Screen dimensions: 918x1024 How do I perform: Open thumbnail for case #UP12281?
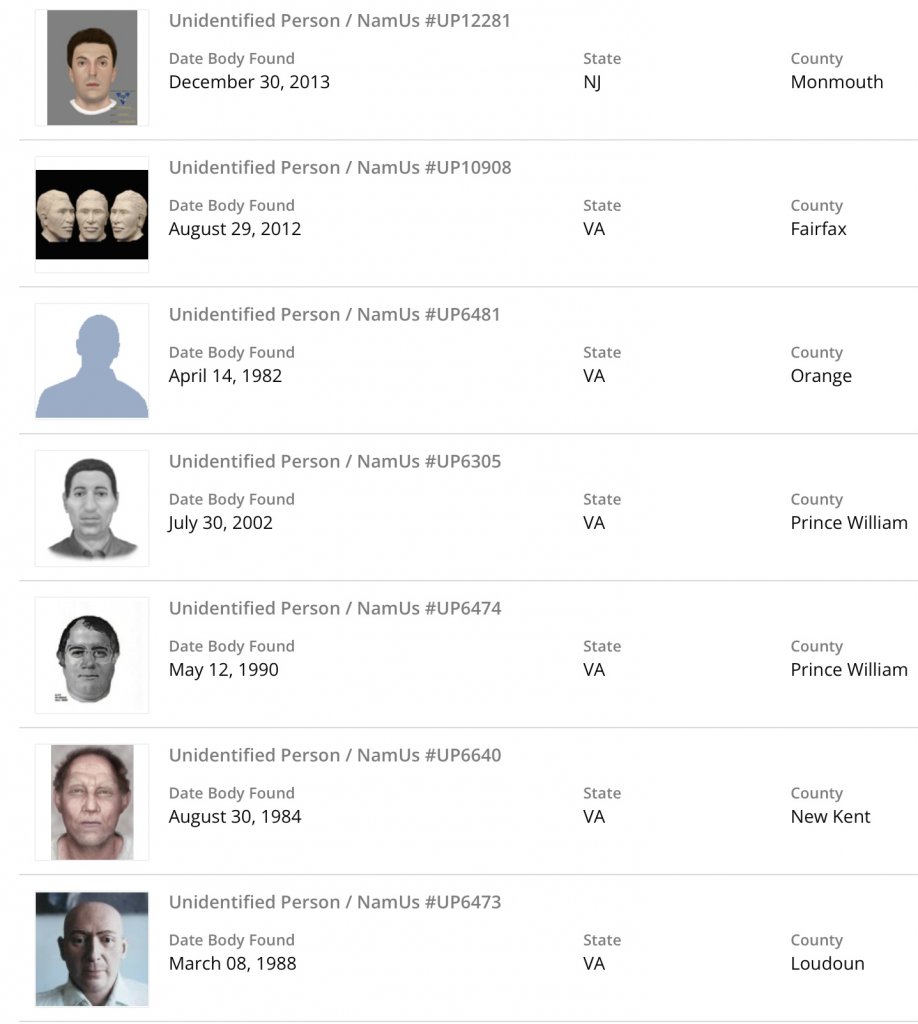(92, 68)
